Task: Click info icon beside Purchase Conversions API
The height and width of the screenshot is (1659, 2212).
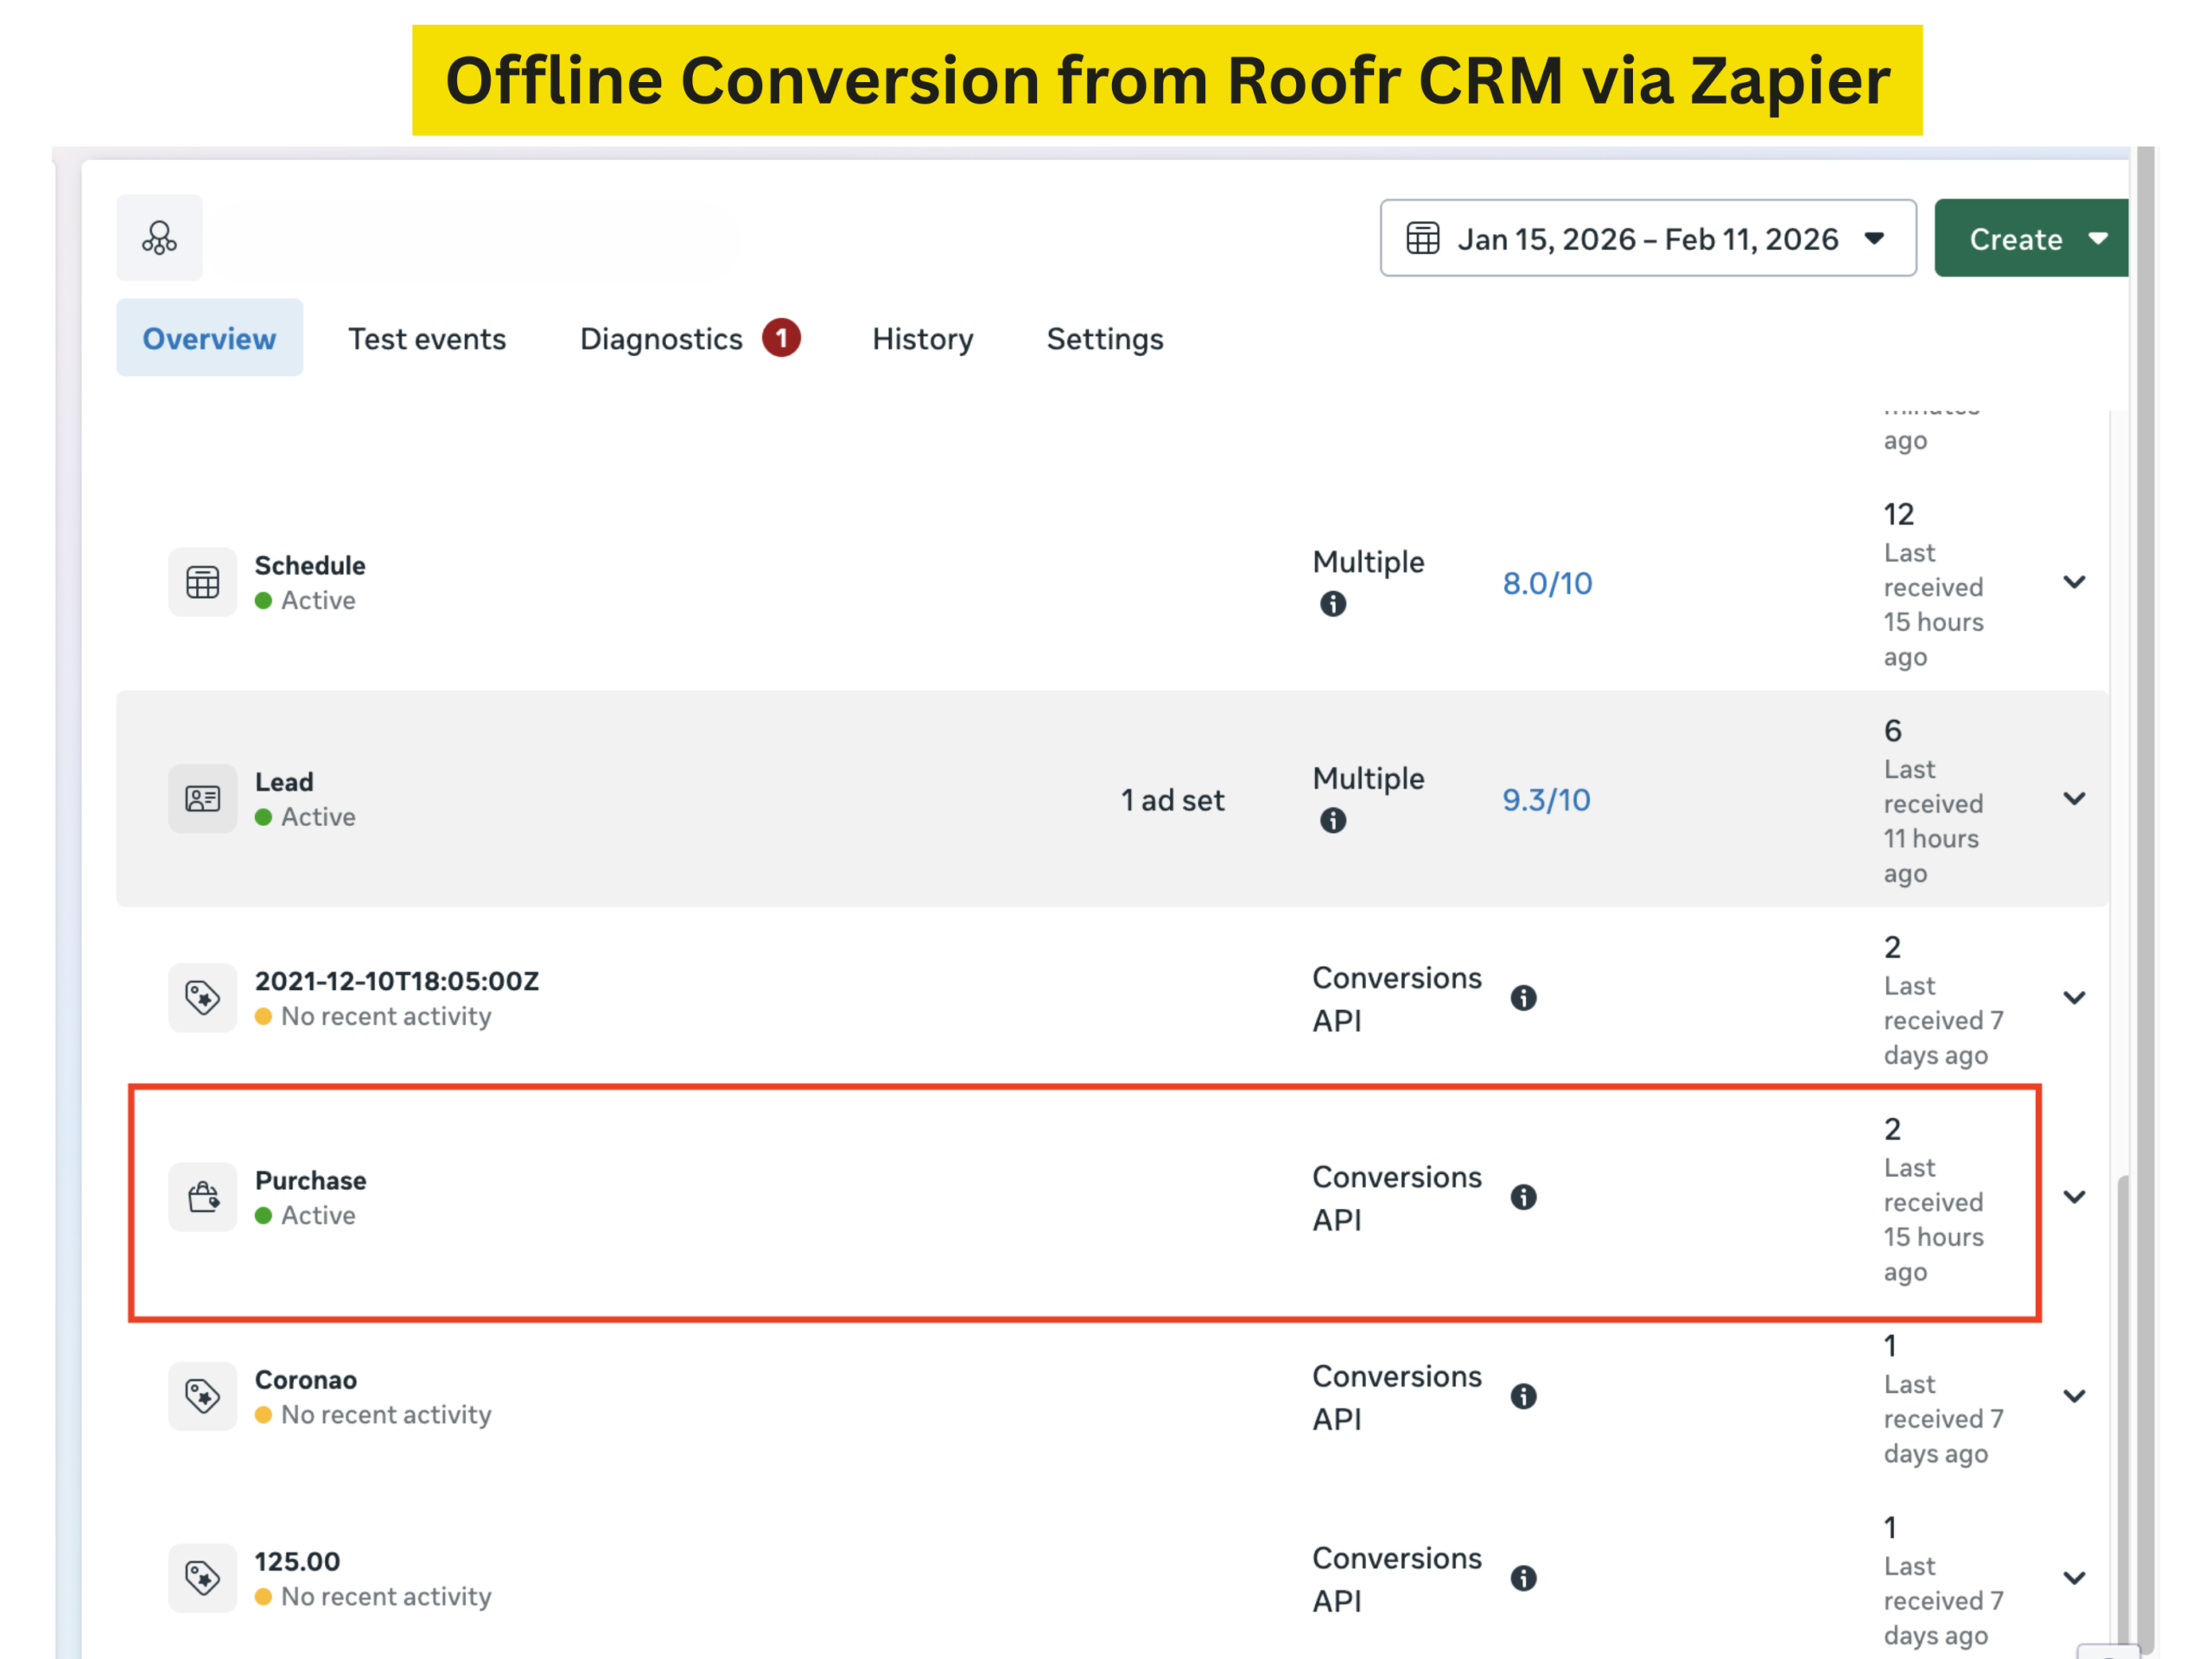Action: tap(1523, 1197)
